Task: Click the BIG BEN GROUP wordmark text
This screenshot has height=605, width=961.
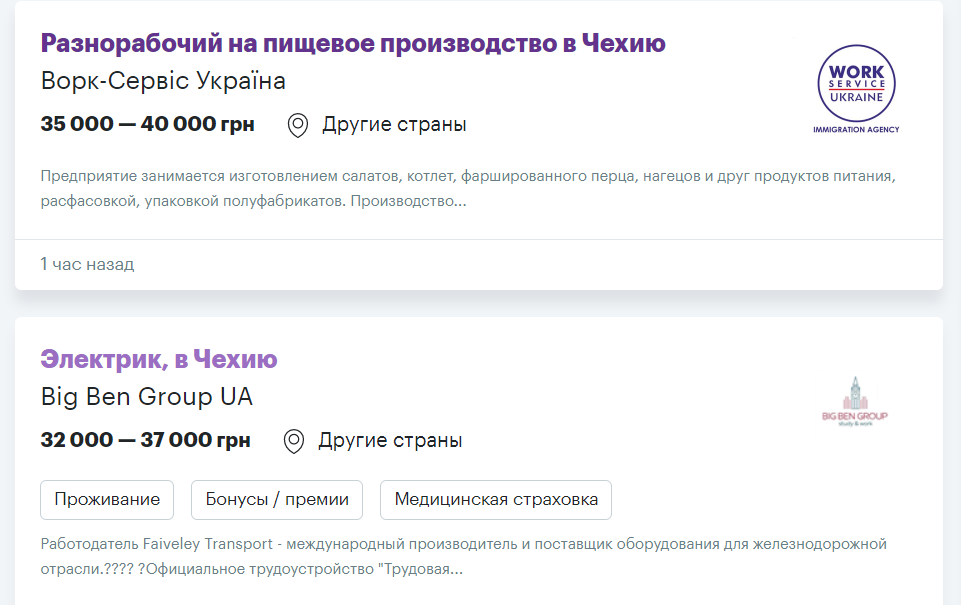Action: [854, 415]
